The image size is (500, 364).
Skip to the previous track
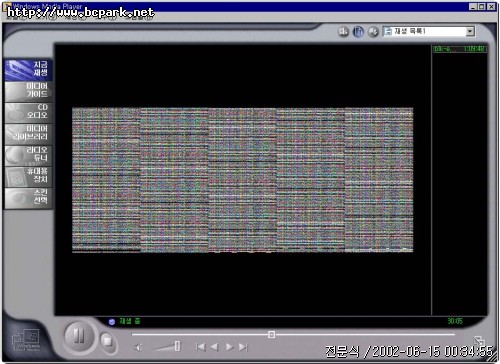tap(200, 347)
